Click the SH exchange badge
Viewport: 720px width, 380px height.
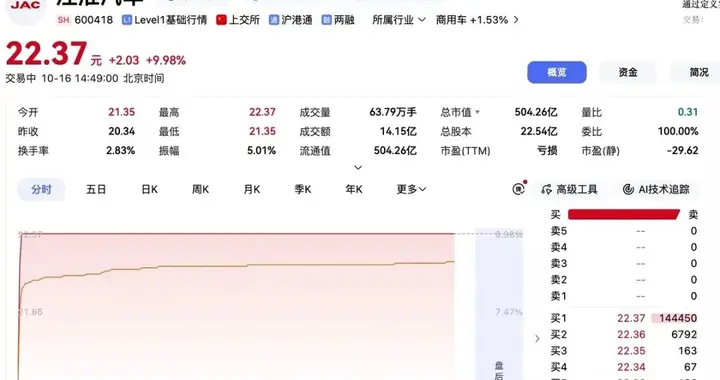[63, 20]
